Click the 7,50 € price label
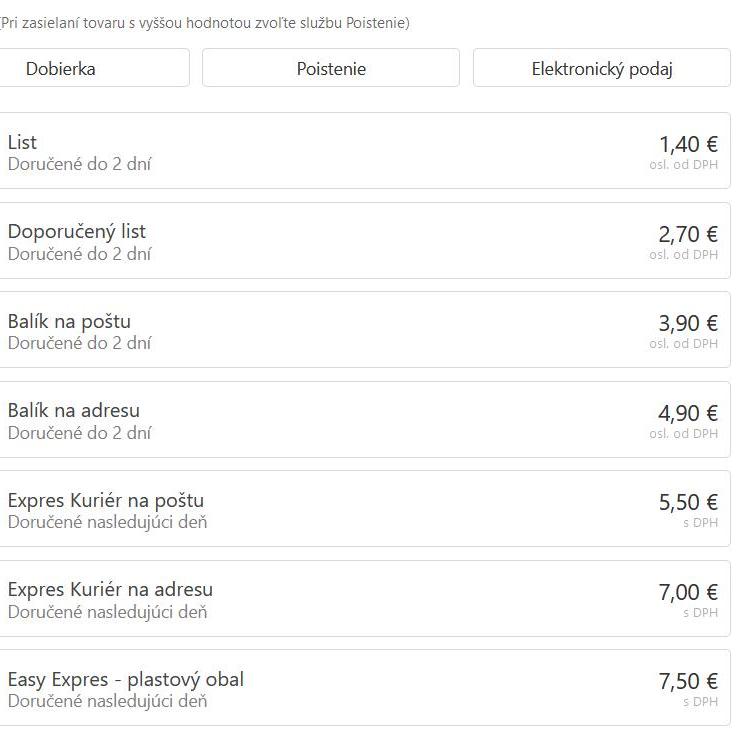 [x=688, y=682]
